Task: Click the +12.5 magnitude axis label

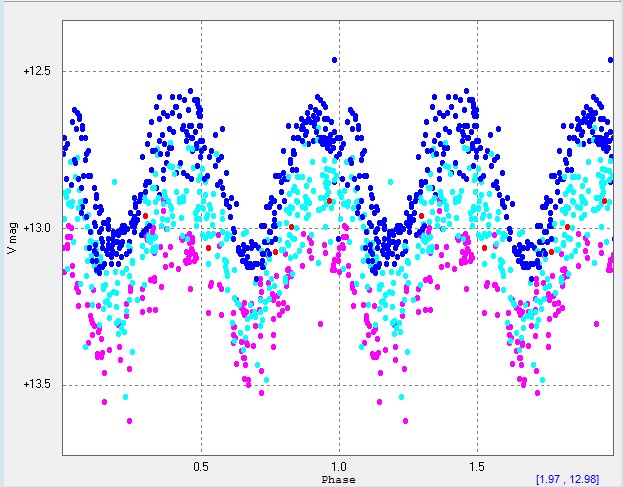Action: [37, 71]
